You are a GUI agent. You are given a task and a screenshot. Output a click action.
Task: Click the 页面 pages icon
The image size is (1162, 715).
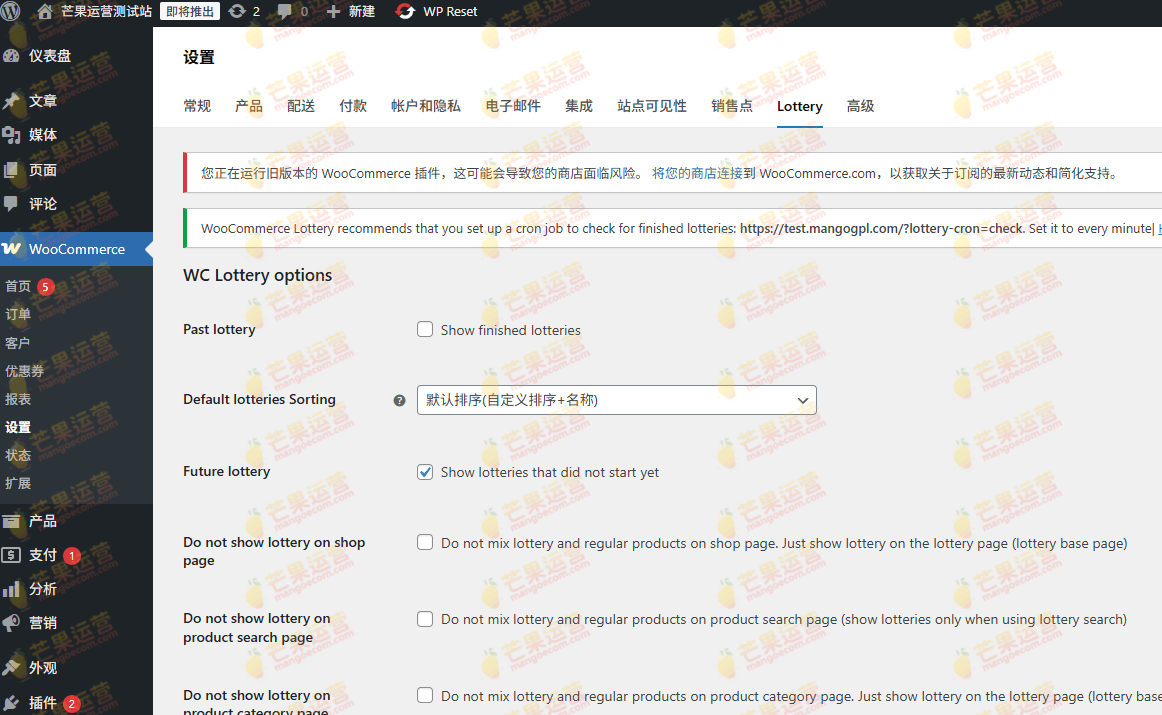click(x=11, y=170)
